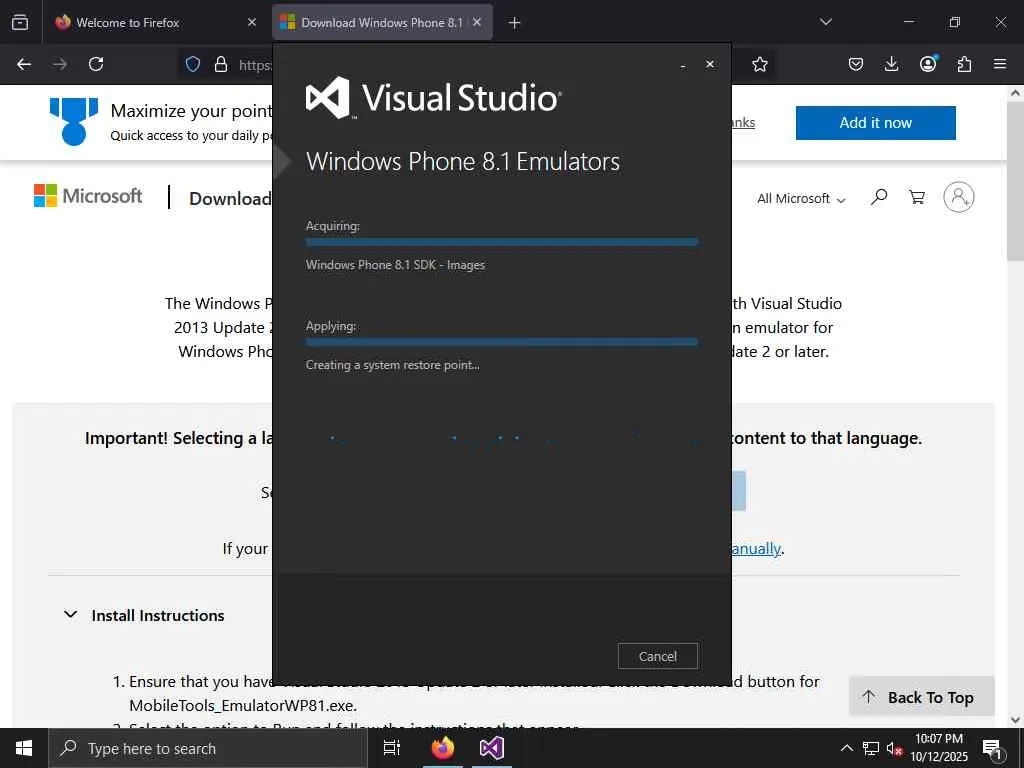Collapse the Install Instructions section

coord(144,615)
